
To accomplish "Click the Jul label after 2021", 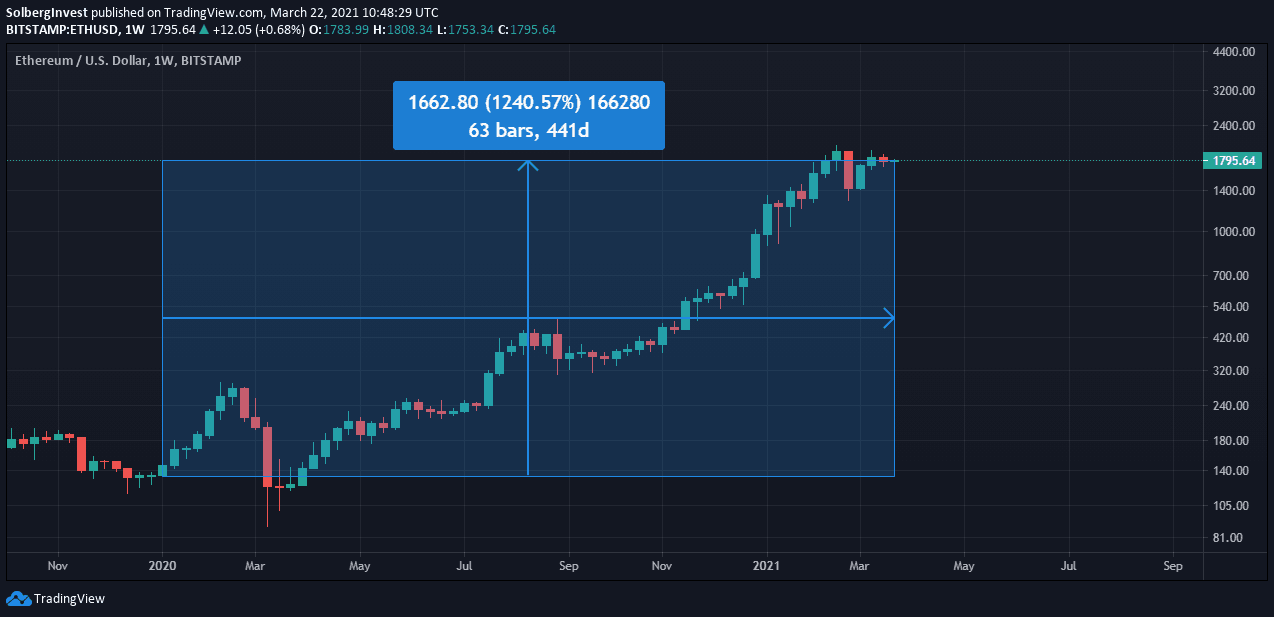I will pyautogui.click(x=1069, y=566).
